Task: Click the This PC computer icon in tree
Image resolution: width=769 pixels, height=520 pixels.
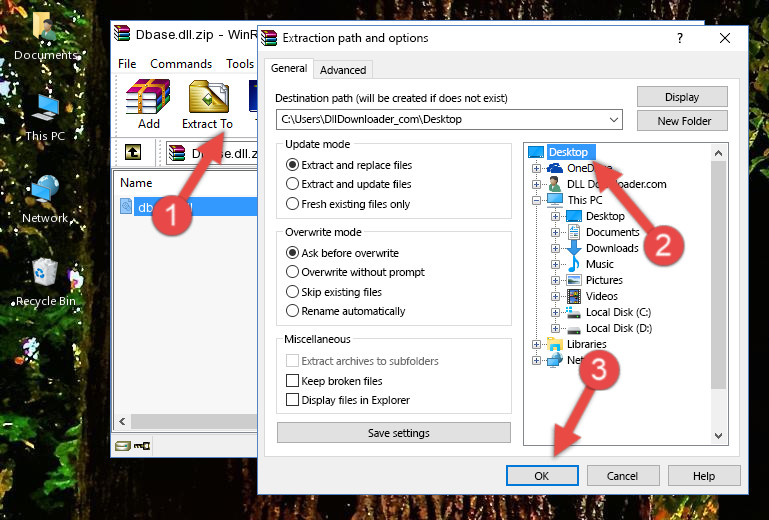Action: 555,200
